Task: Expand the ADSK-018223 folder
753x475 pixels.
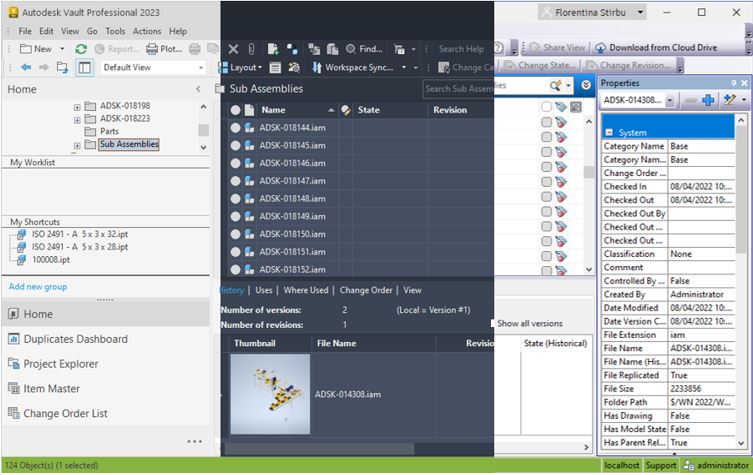Action: click(x=77, y=120)
